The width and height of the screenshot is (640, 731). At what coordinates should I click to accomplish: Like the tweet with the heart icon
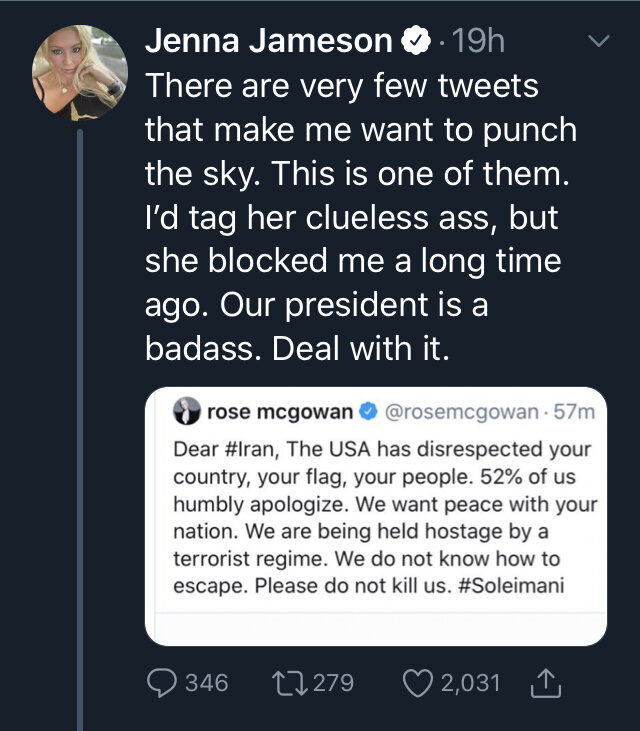pos(417,683)
